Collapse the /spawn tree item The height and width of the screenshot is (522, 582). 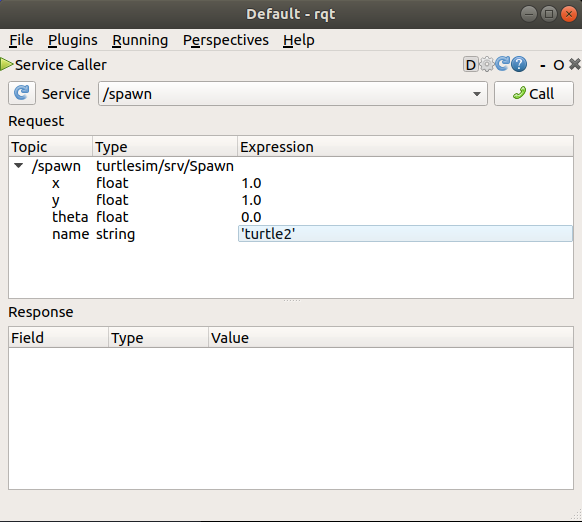[x=19, y=166]
